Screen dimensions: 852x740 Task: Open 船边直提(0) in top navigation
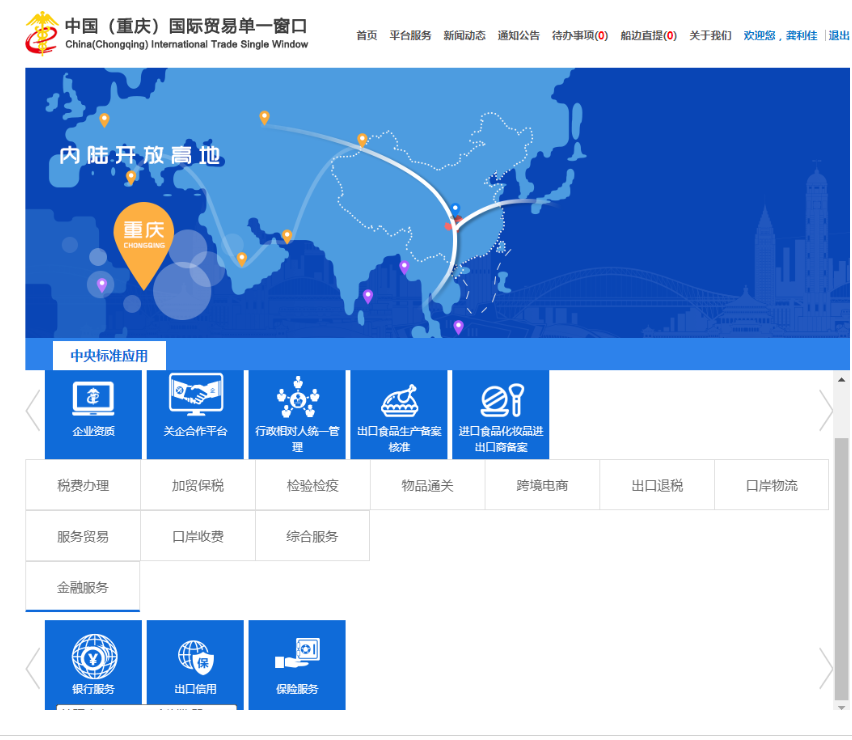[x=649, y=35]
